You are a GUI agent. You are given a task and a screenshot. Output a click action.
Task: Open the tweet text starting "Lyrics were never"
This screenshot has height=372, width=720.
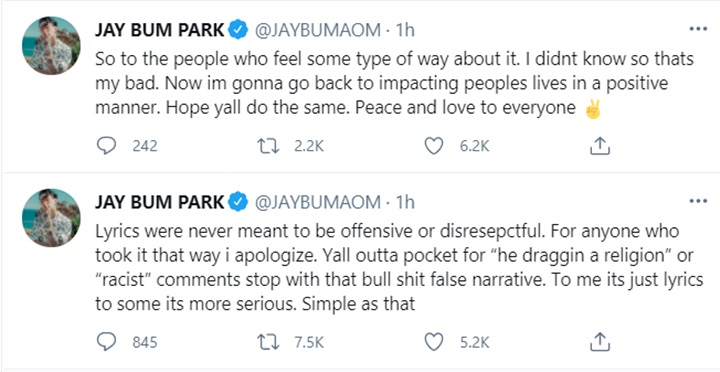pyautogui.click(x=399, y=267)
